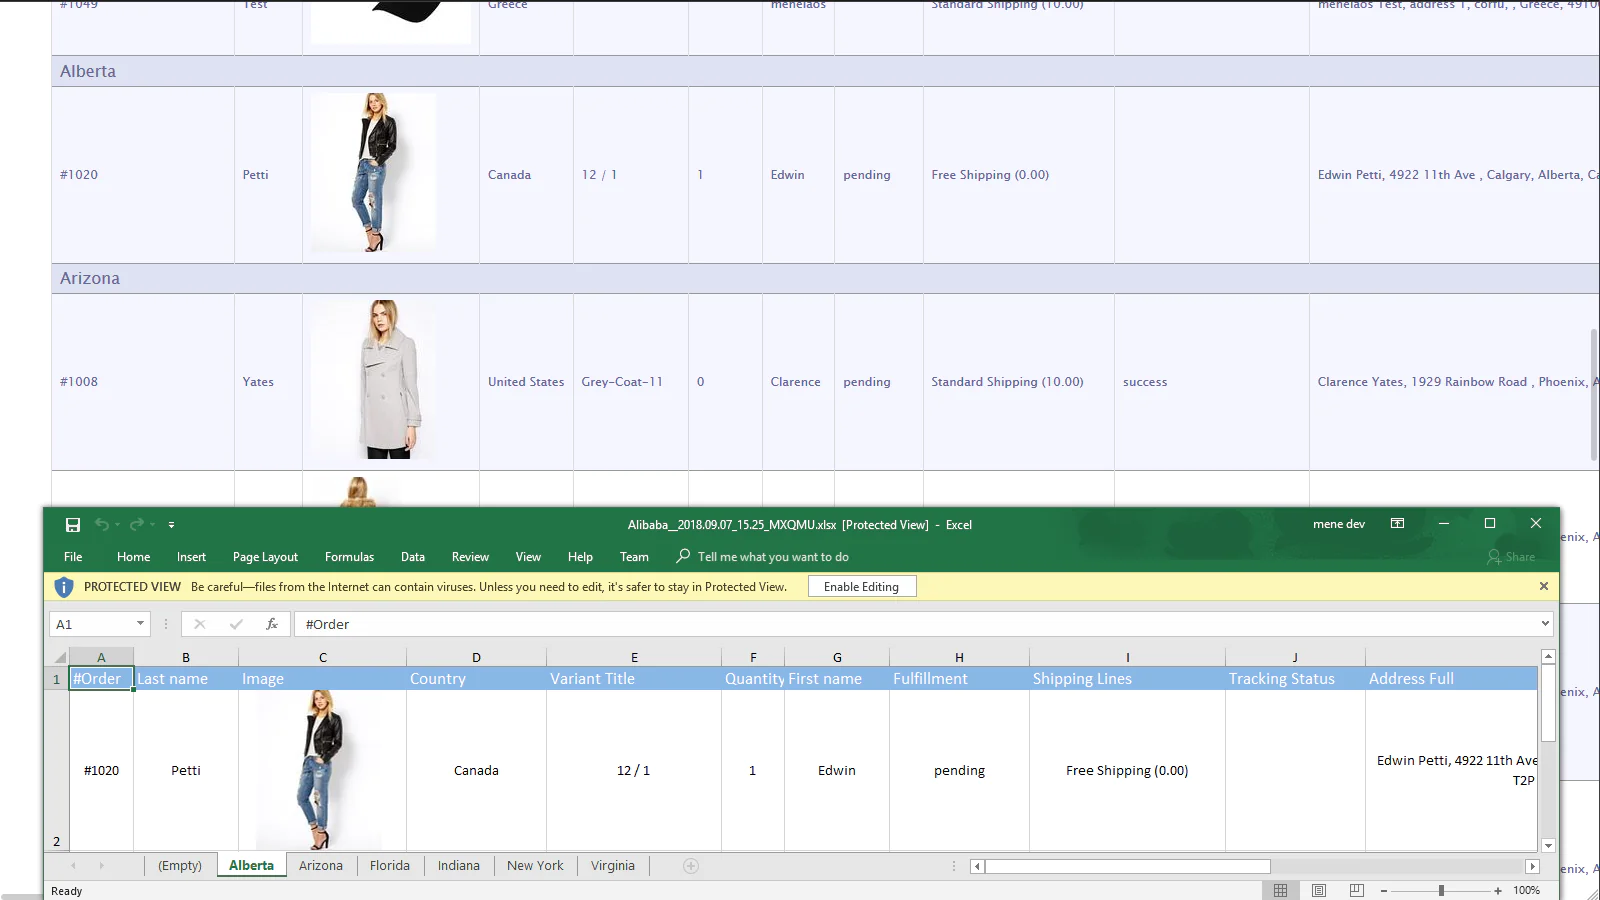Select the Florida sheet tab
The image size is (1600, 900).
click(x=389, y=866)
